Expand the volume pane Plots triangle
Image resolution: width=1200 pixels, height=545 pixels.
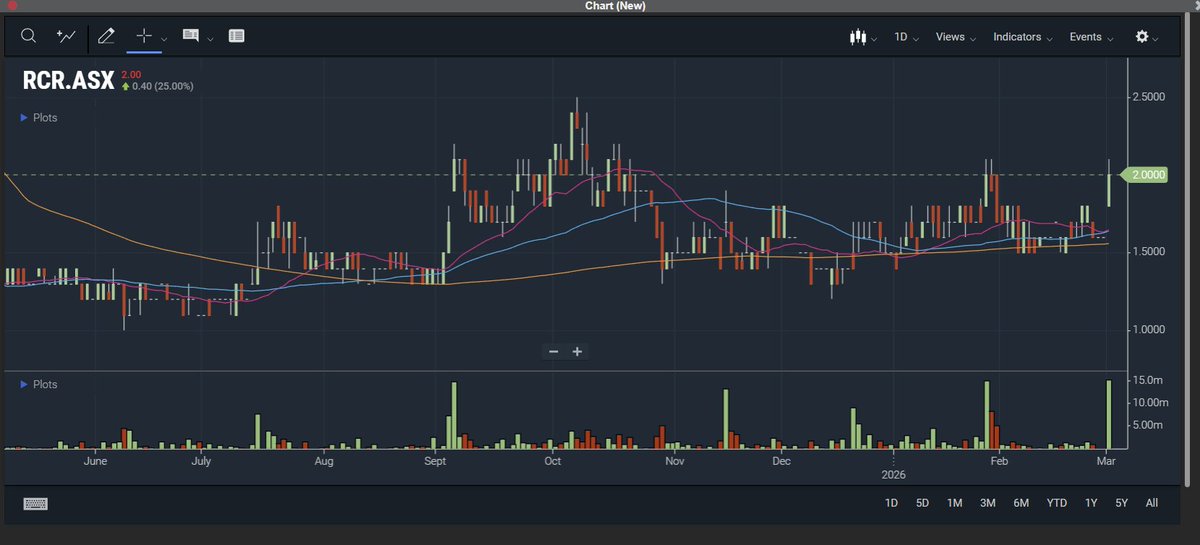[24, 384]
